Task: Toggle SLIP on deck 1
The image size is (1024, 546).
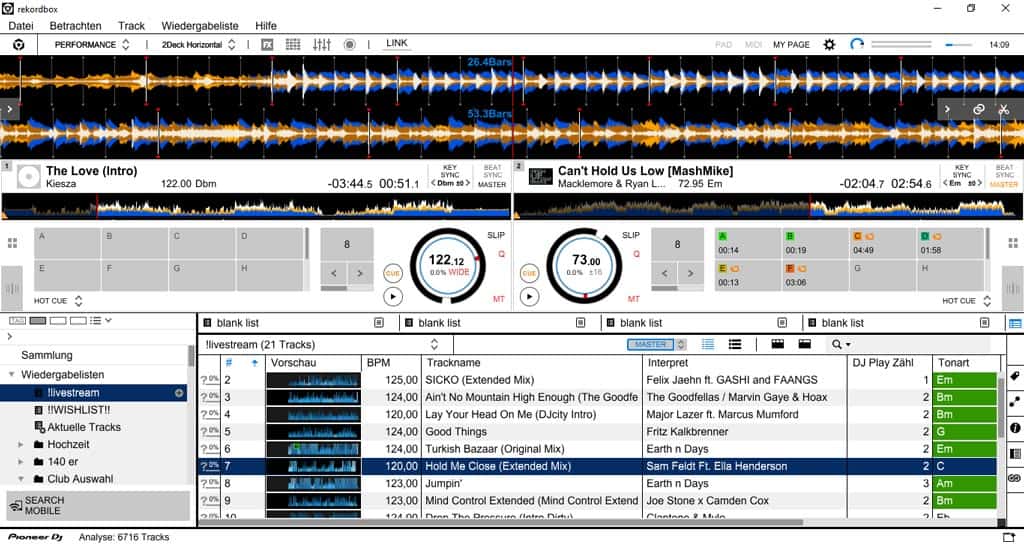Action: (496, 235)
